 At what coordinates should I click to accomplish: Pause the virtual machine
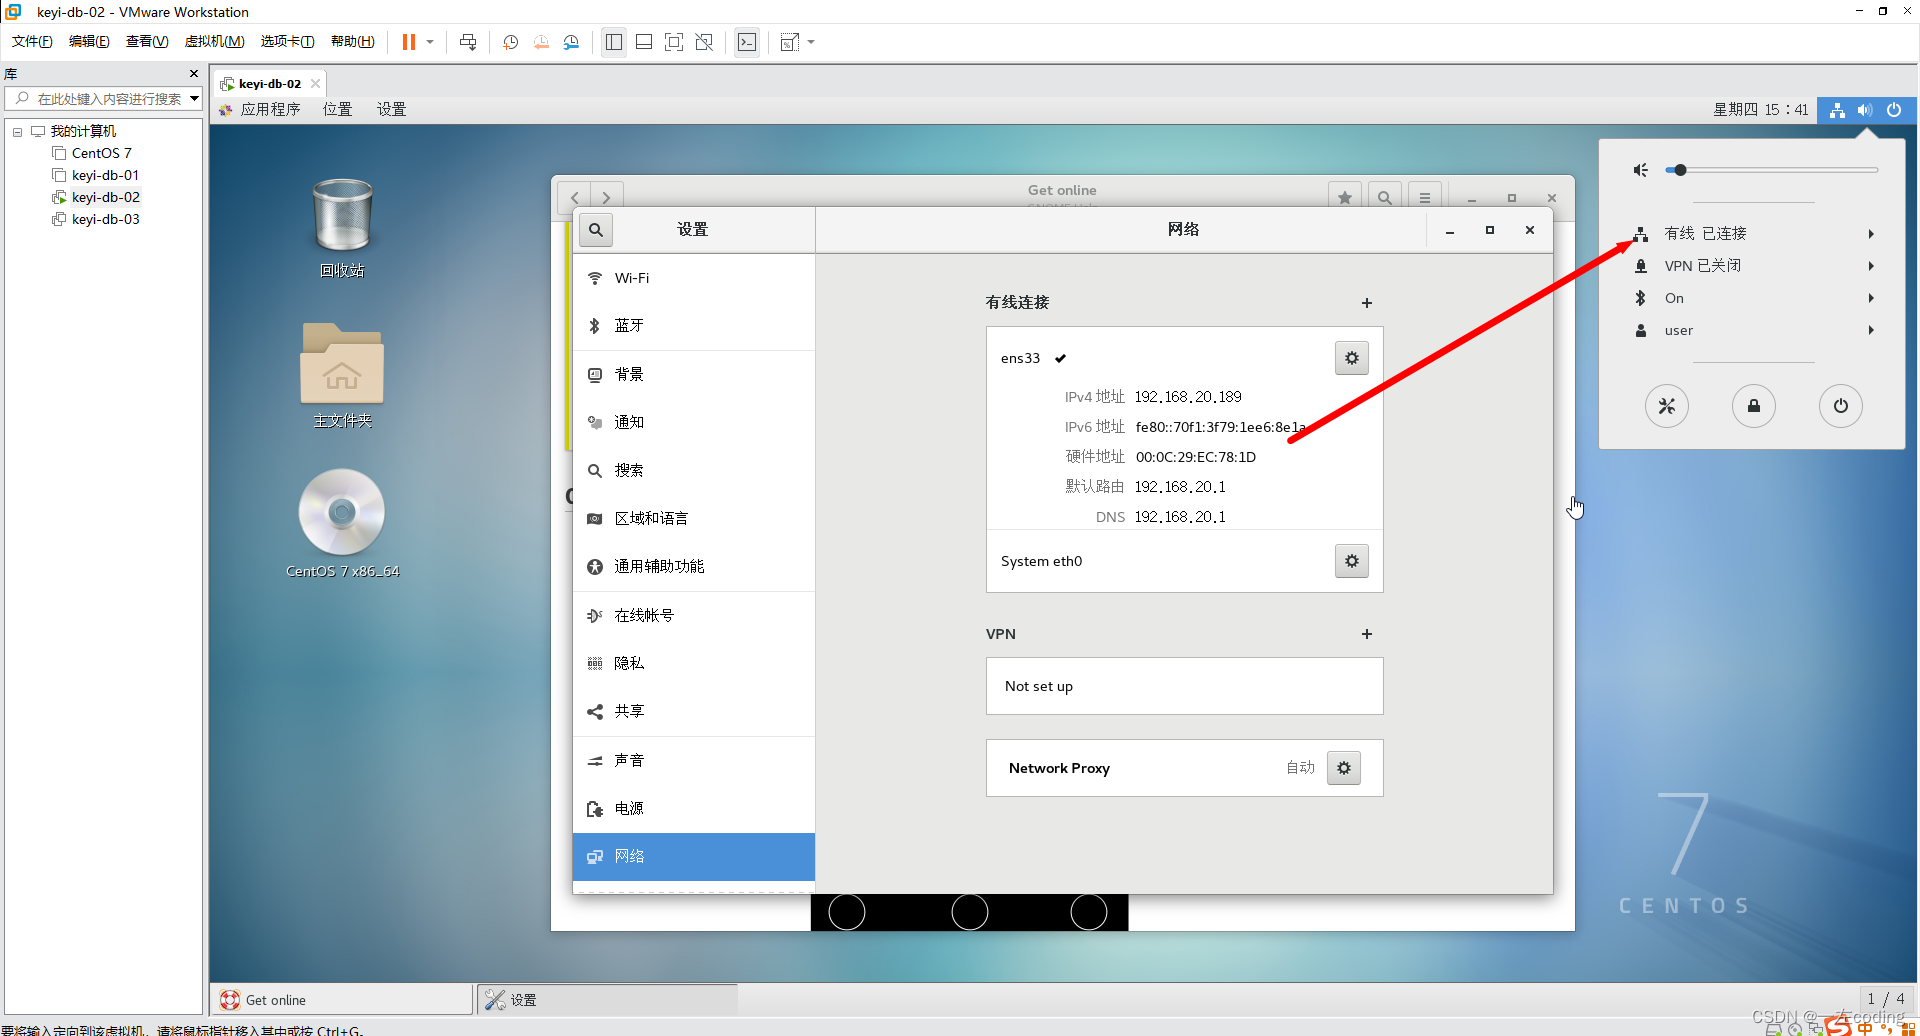pyautogui.click(x=409, y=42)
